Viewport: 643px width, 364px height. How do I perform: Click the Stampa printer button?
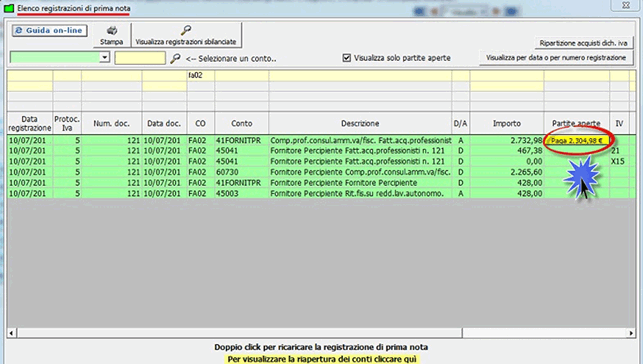click(x=112, y=35)
